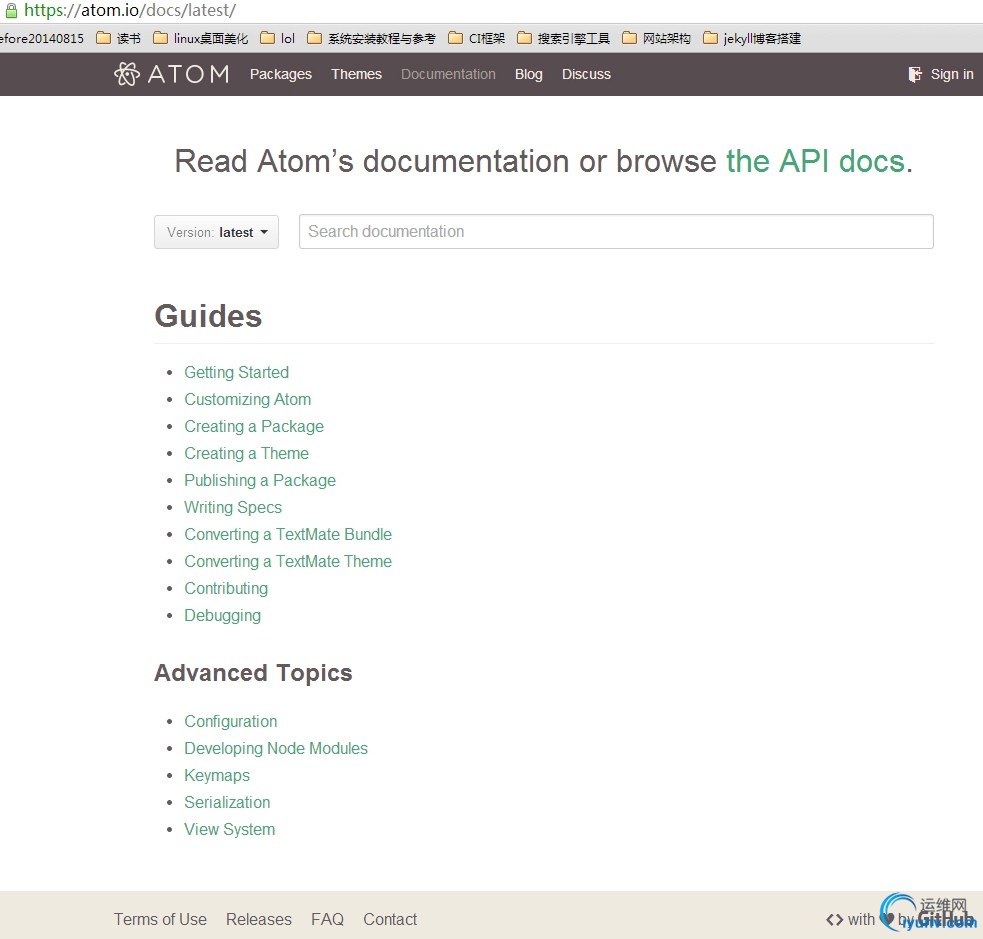
Task: Open the jekyll博客搭建 bookmark folder
Action: [752, 38]
